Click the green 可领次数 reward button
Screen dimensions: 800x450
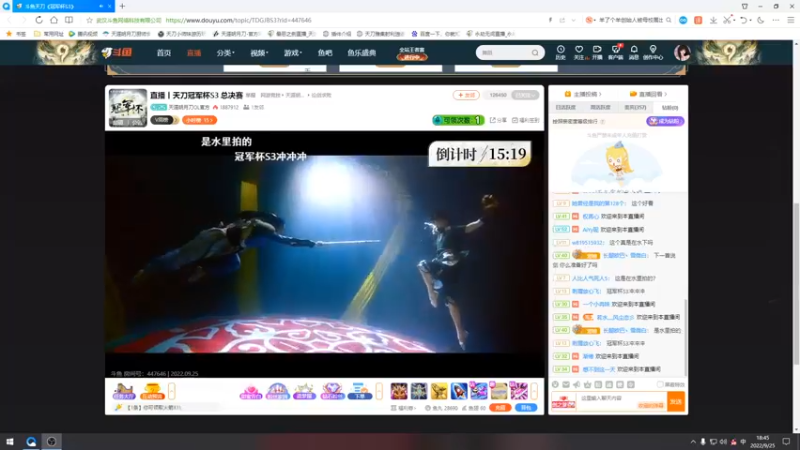(x=458, y=120)
